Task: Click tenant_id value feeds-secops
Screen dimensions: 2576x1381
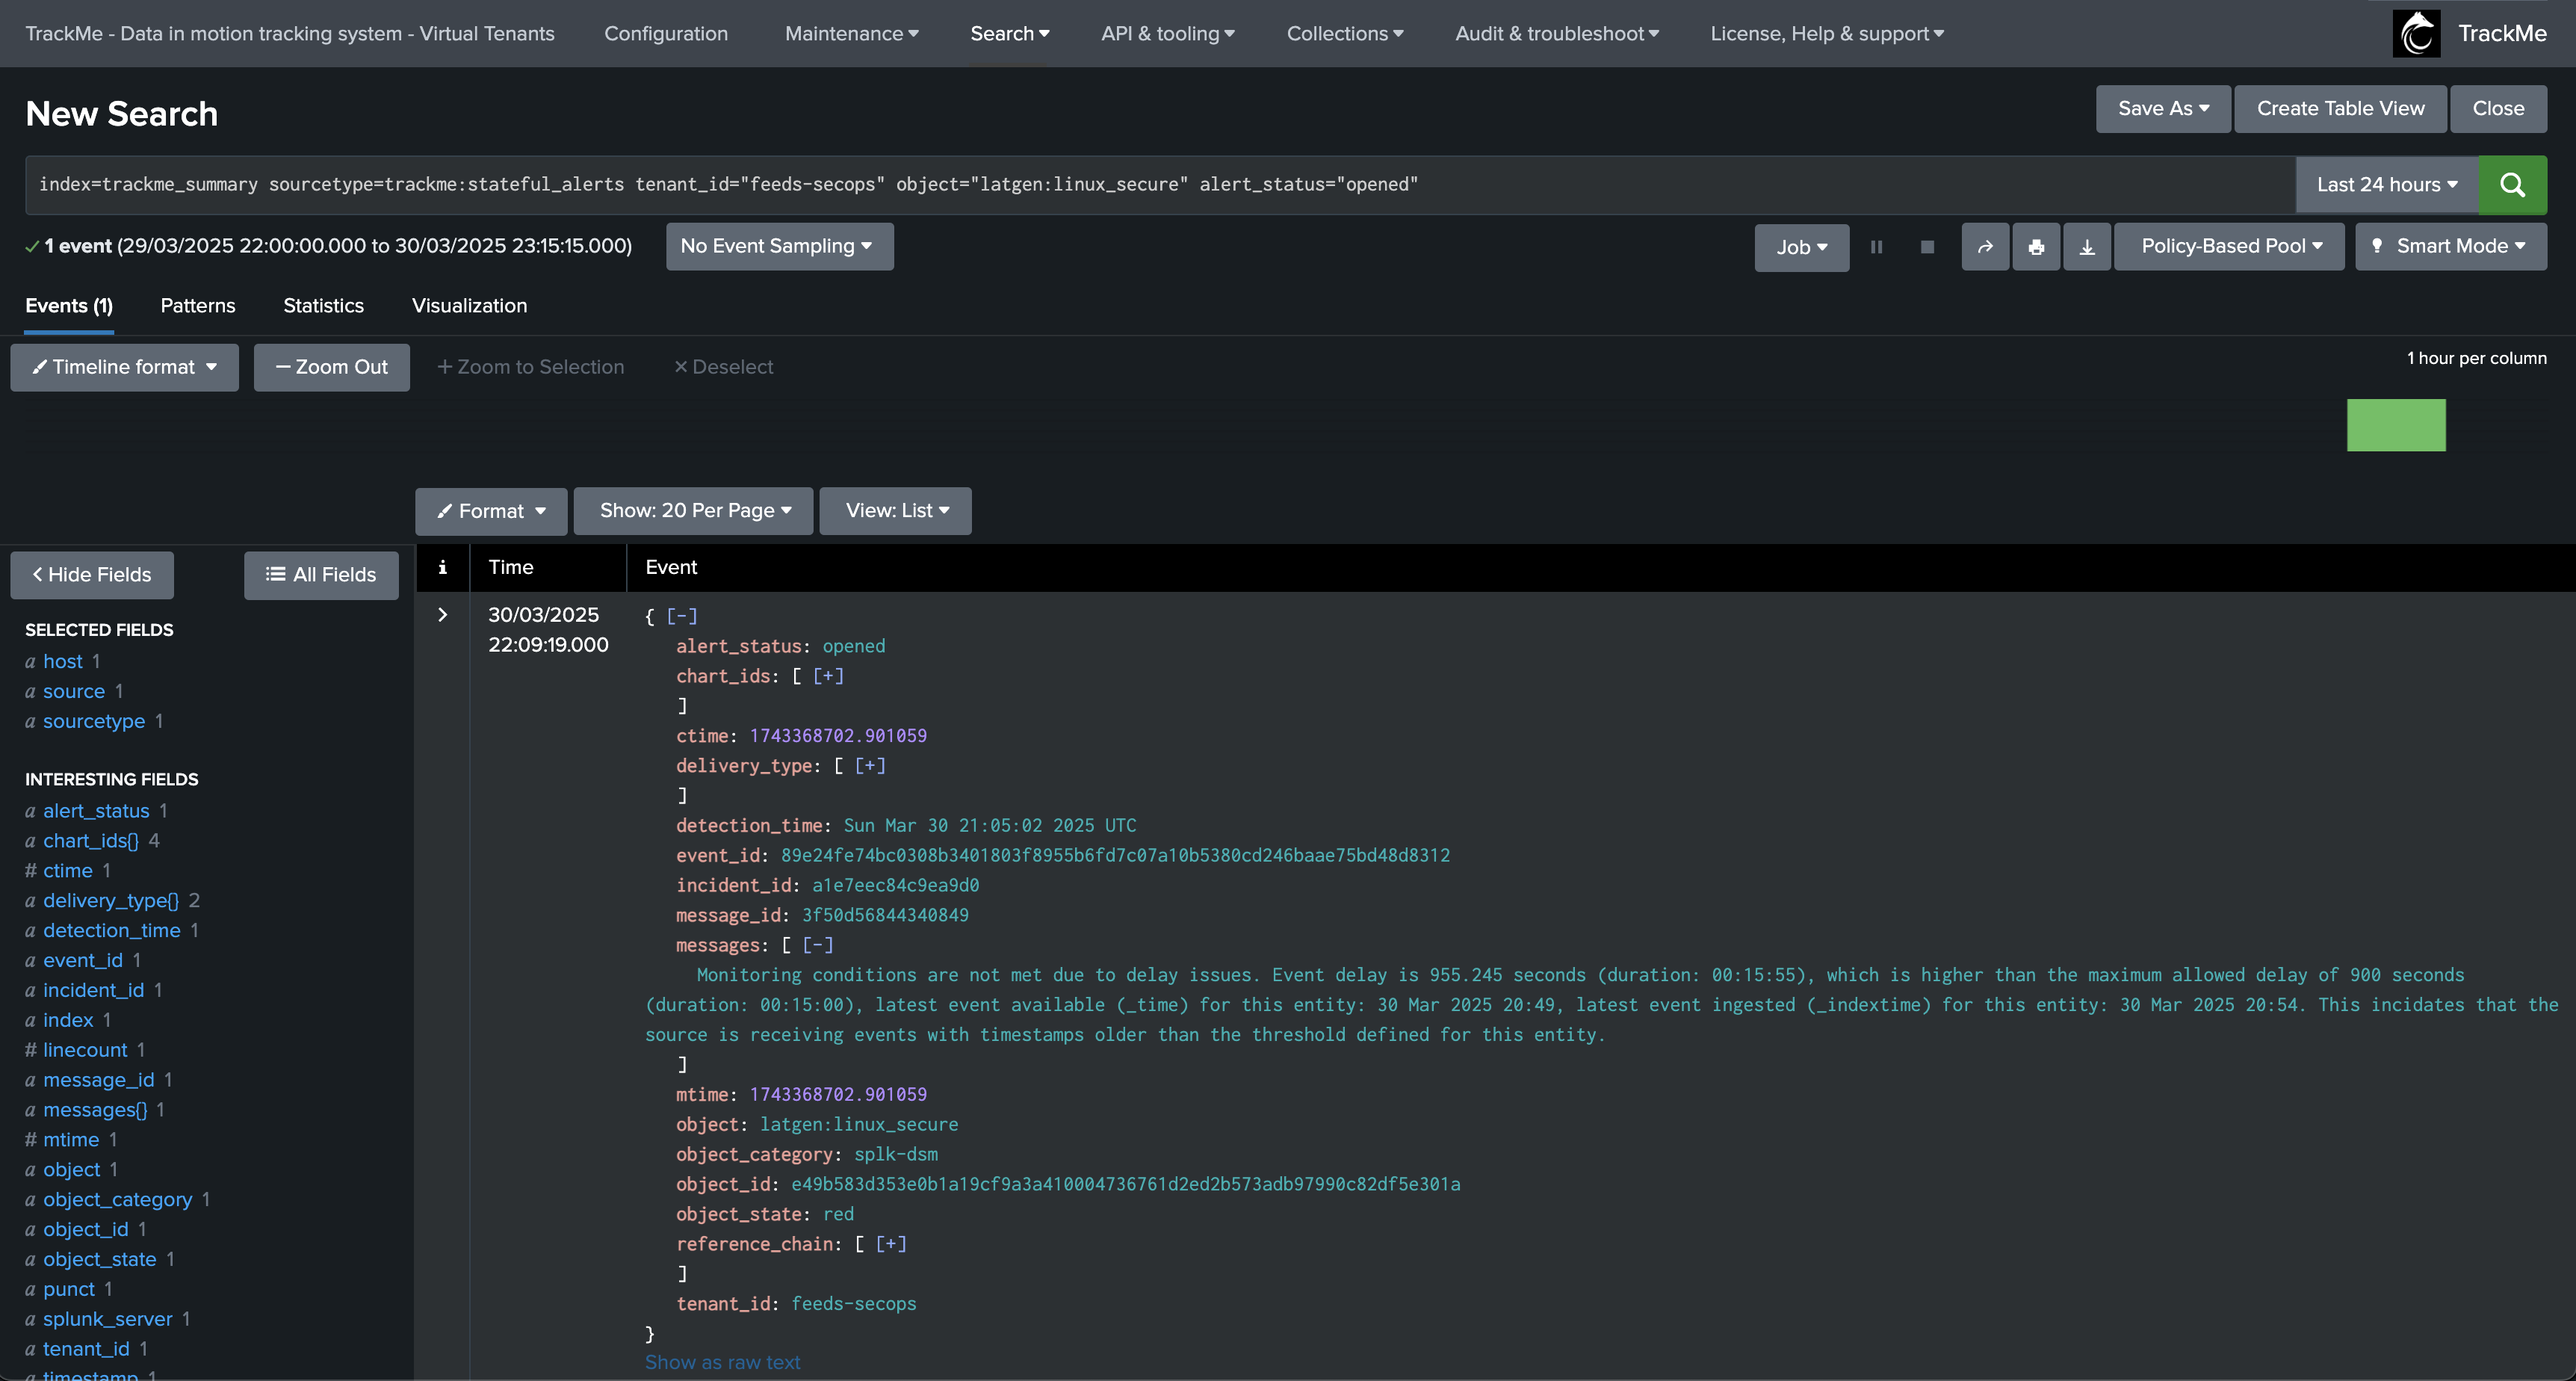Action: [x=854, y=1304]
